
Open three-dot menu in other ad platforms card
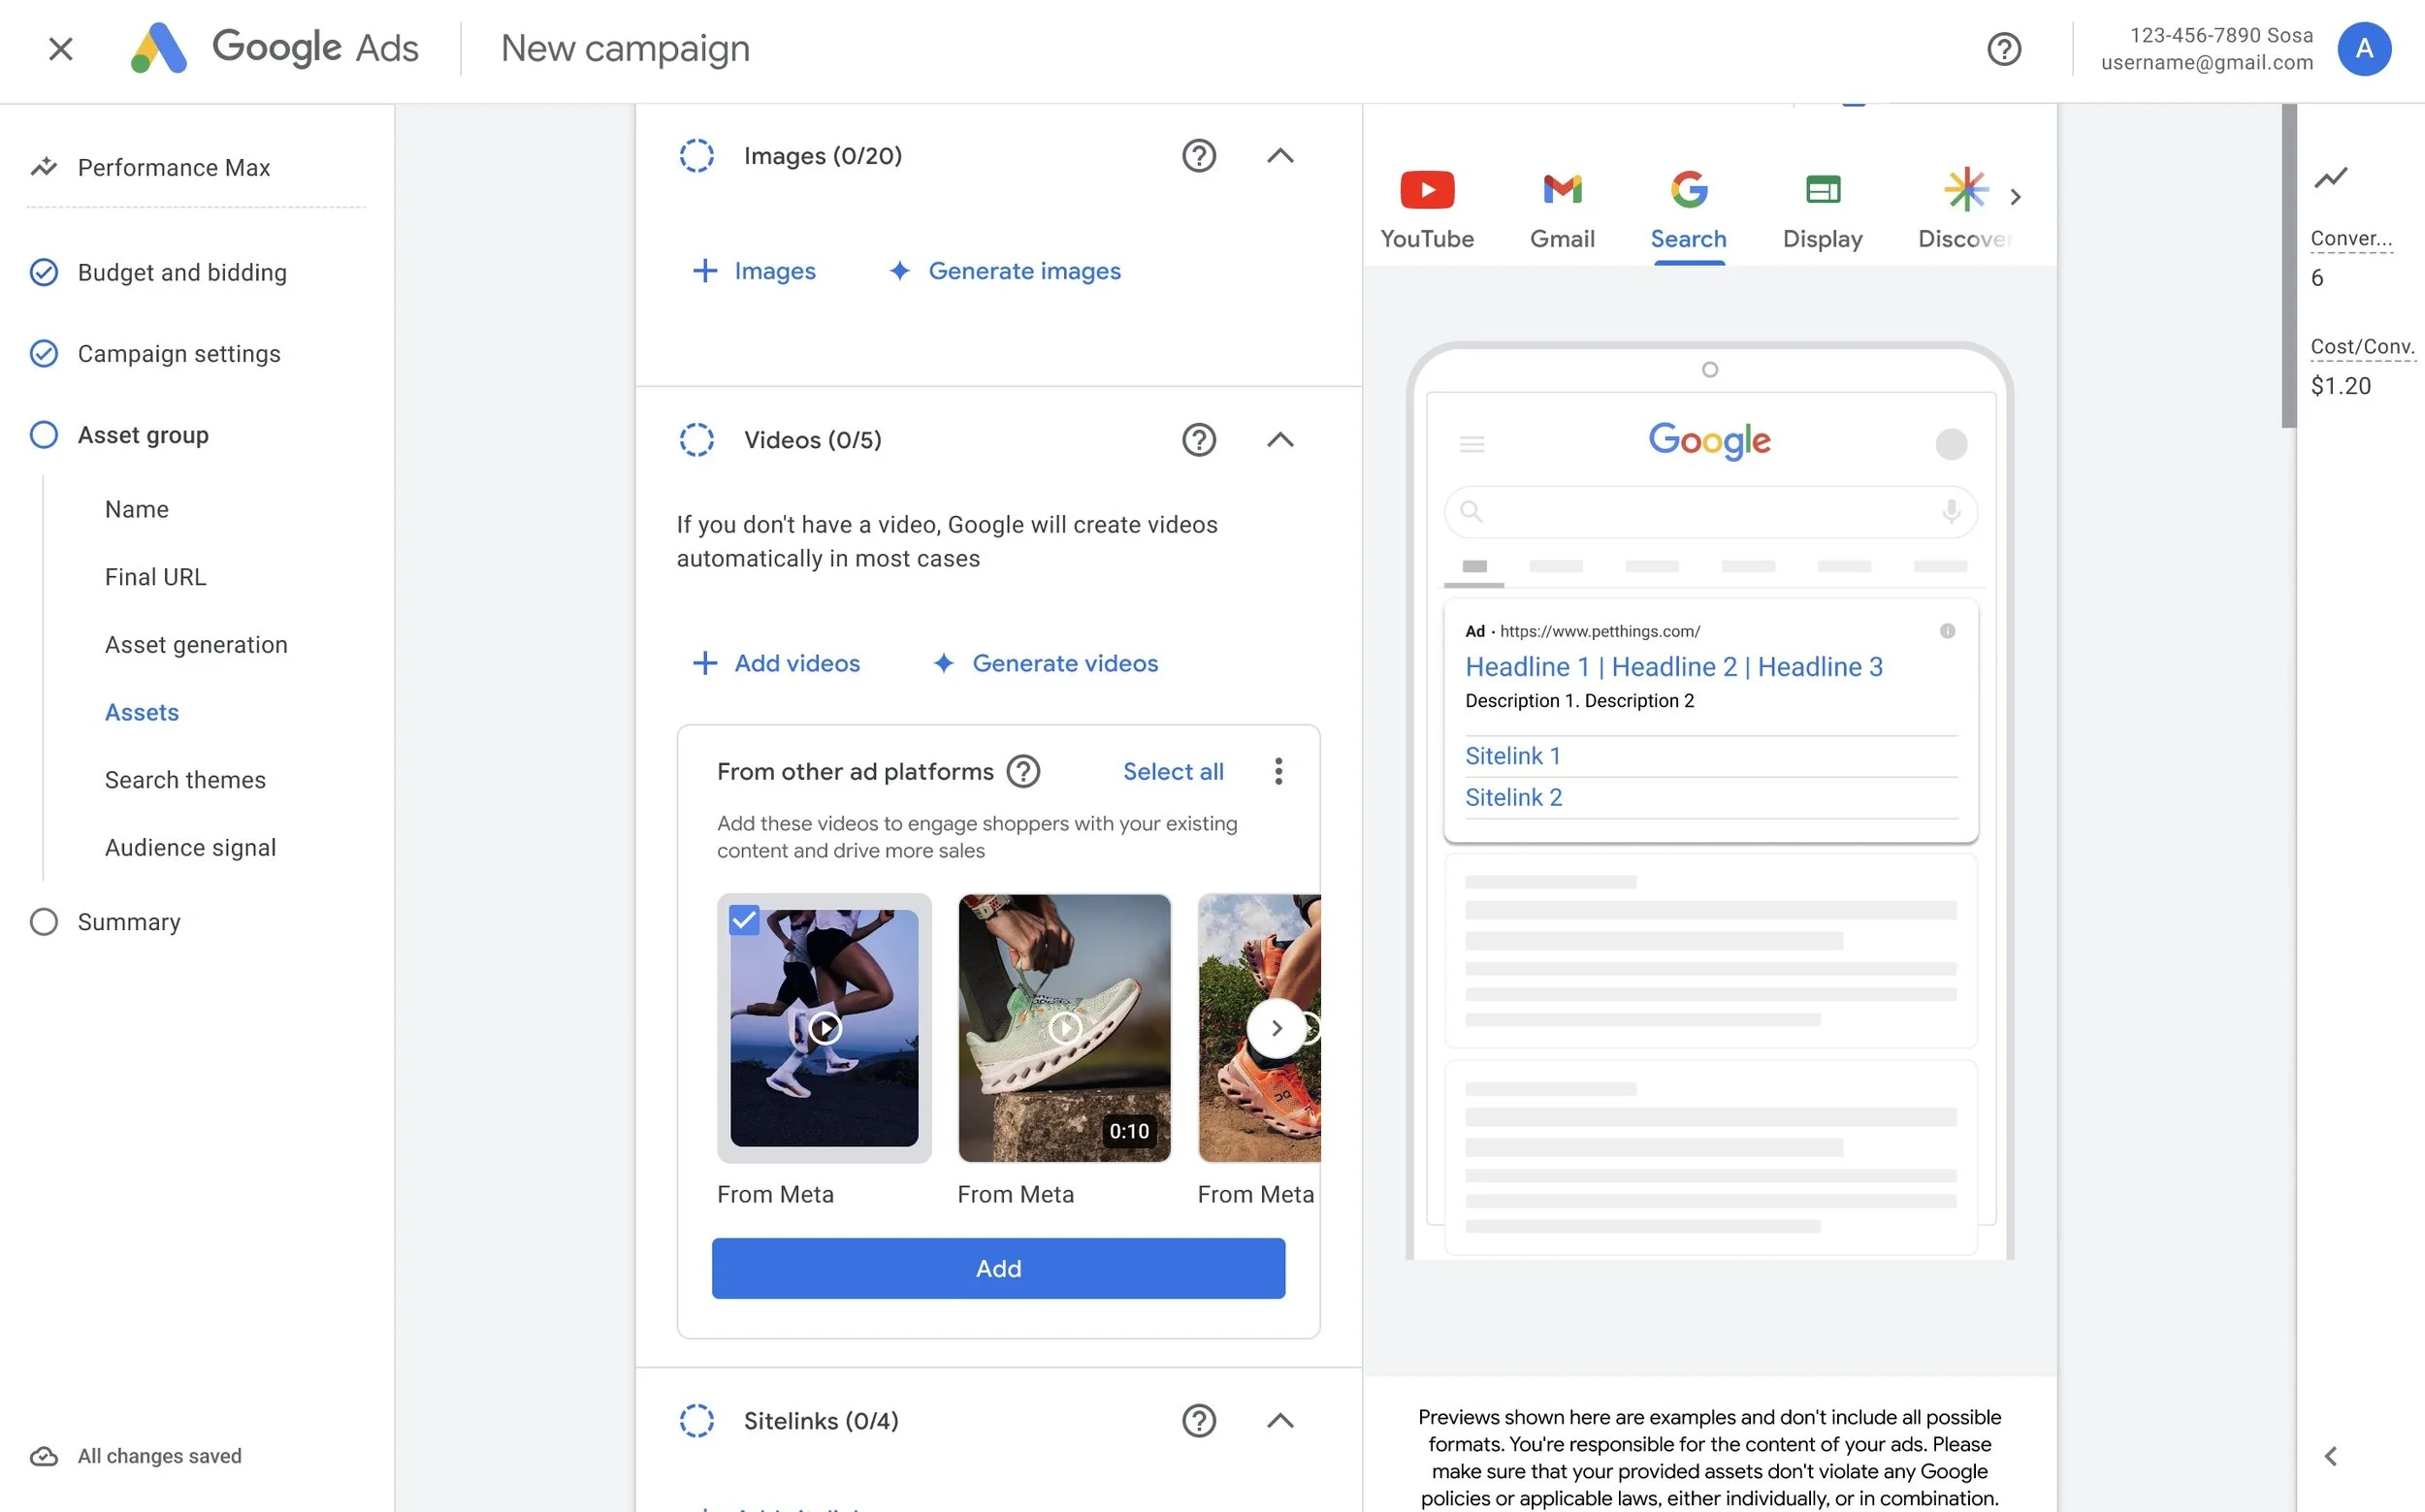(x=1278, y=771)
